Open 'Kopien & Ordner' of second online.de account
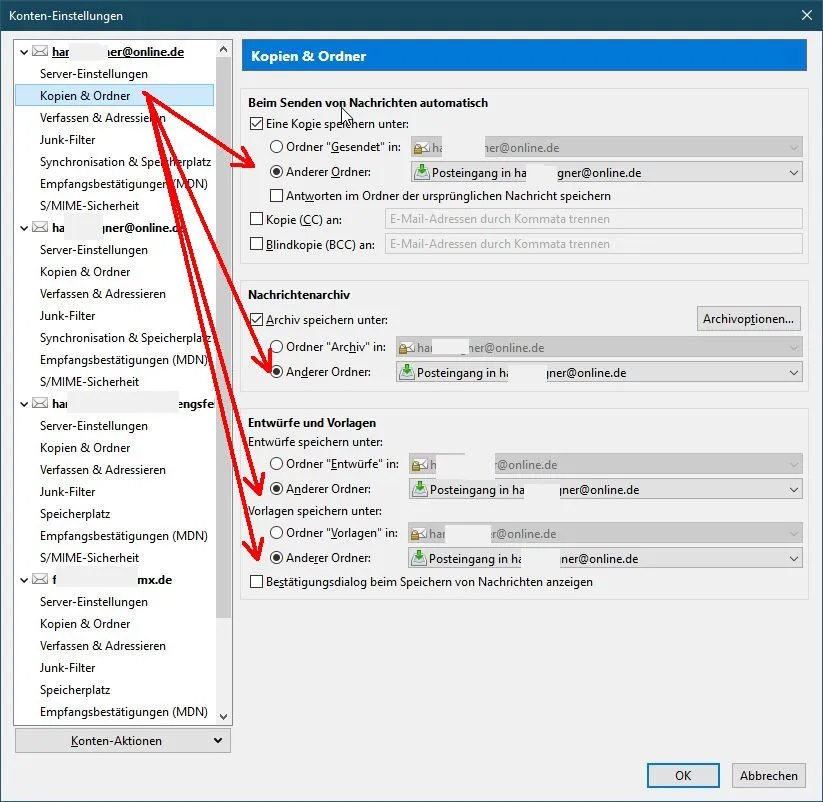This screenshot has height=802, width=823. click(85, 272)
